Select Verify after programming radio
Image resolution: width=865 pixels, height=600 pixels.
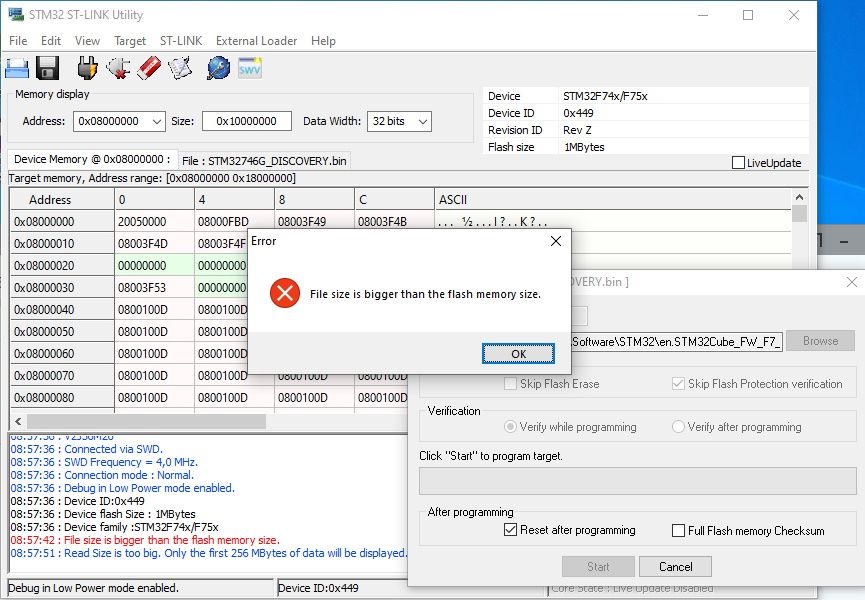coord(678,427)
